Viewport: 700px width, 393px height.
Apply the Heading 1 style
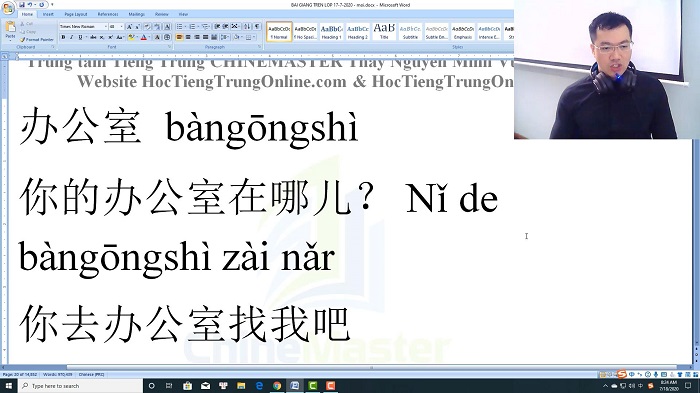(331, 32)
